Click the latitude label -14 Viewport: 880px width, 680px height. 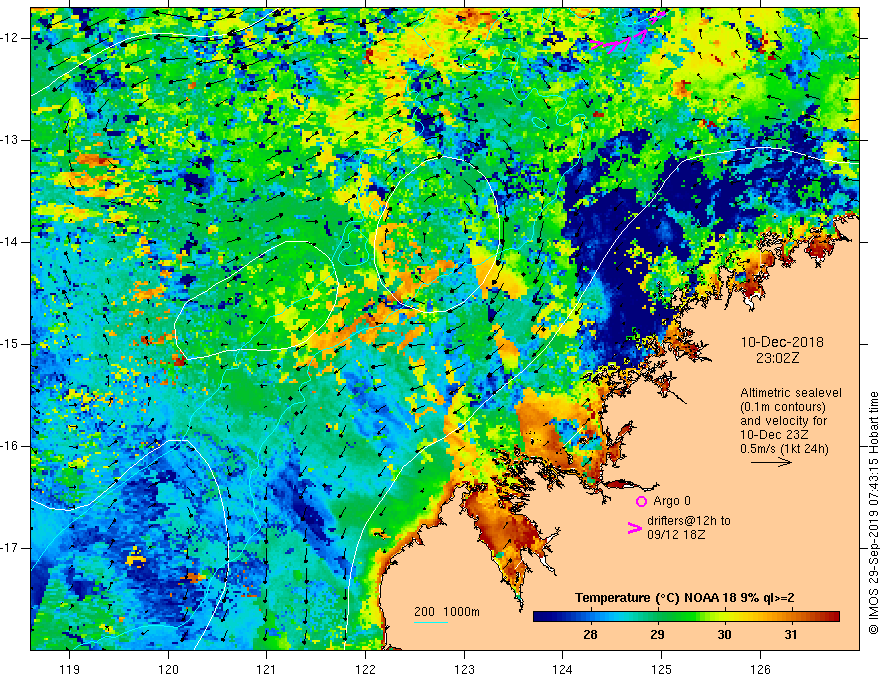[x=10, y=242]
